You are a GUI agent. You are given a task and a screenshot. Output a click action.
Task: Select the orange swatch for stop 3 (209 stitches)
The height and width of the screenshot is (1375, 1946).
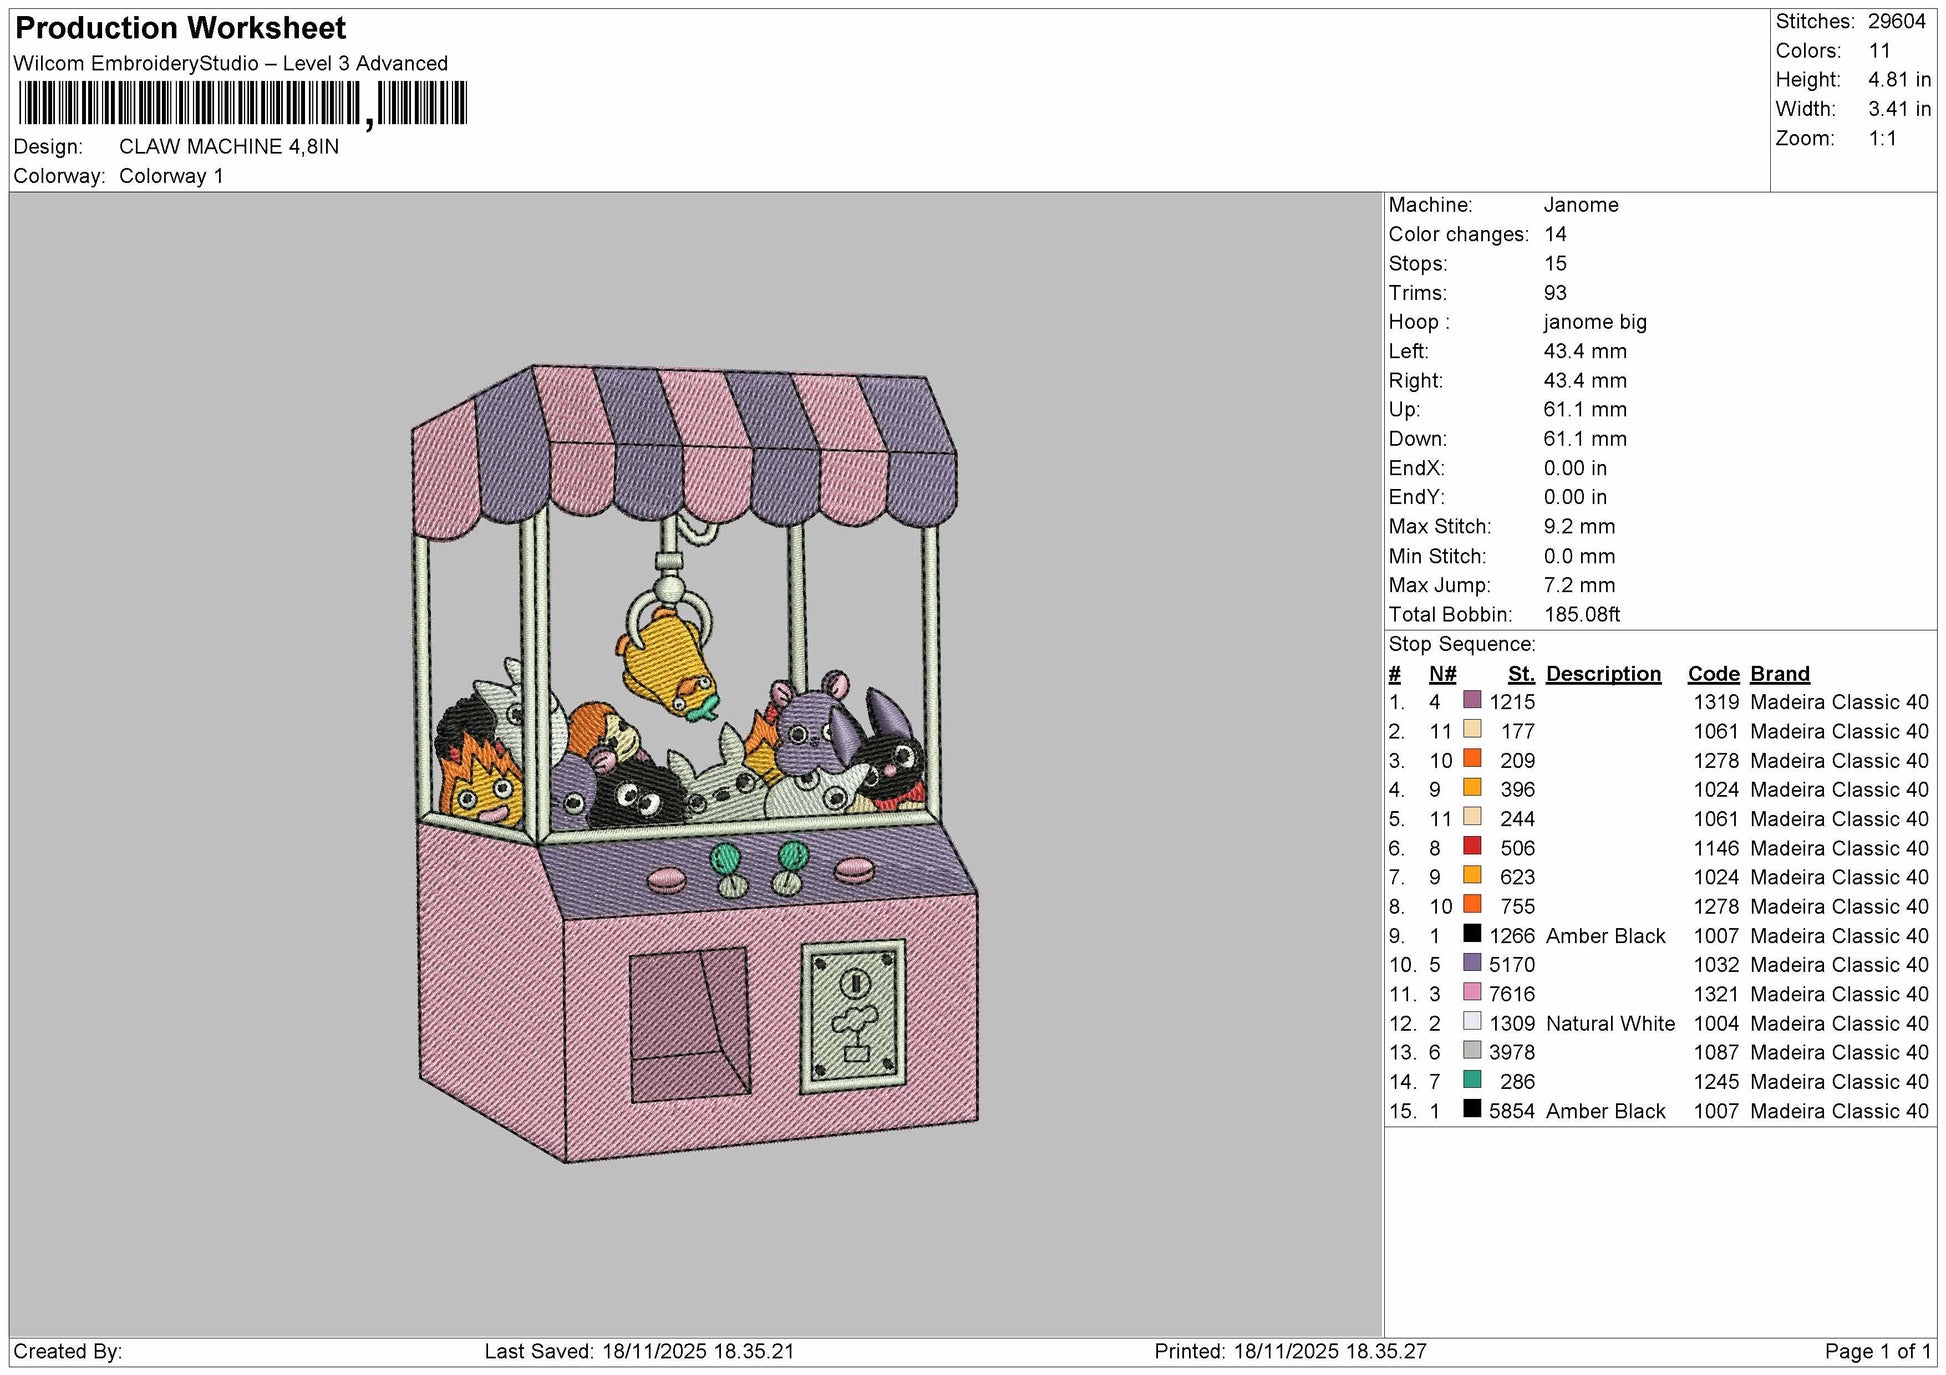[1472, 757]
